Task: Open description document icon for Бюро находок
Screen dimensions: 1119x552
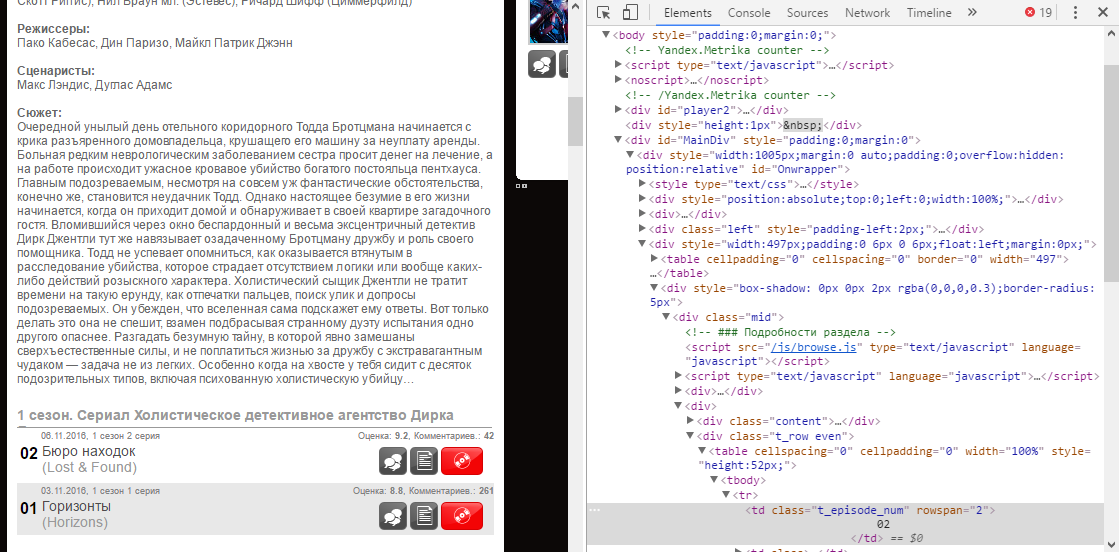Action: coord(424,461)
